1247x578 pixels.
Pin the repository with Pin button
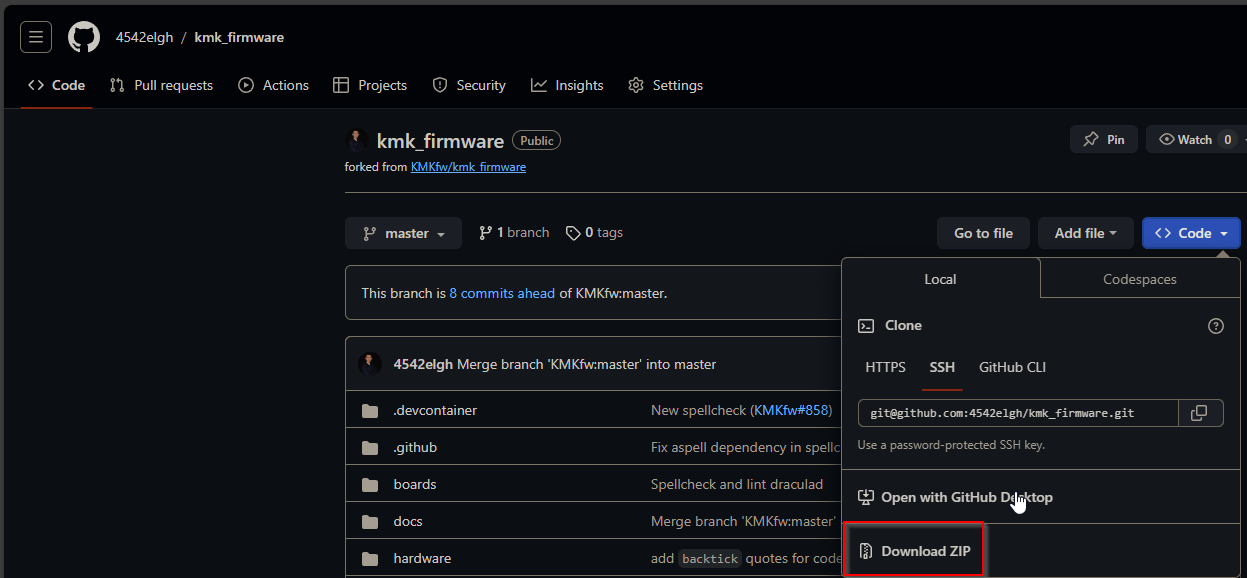click(x=1104, y=140)
